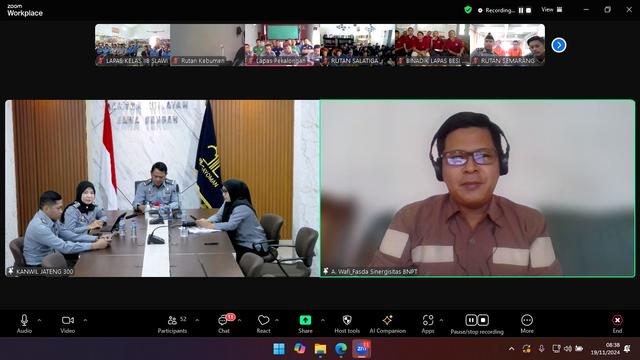Turn off camera with Video button
The height and width of the screenshot is (360, 640).
point(68,324)
